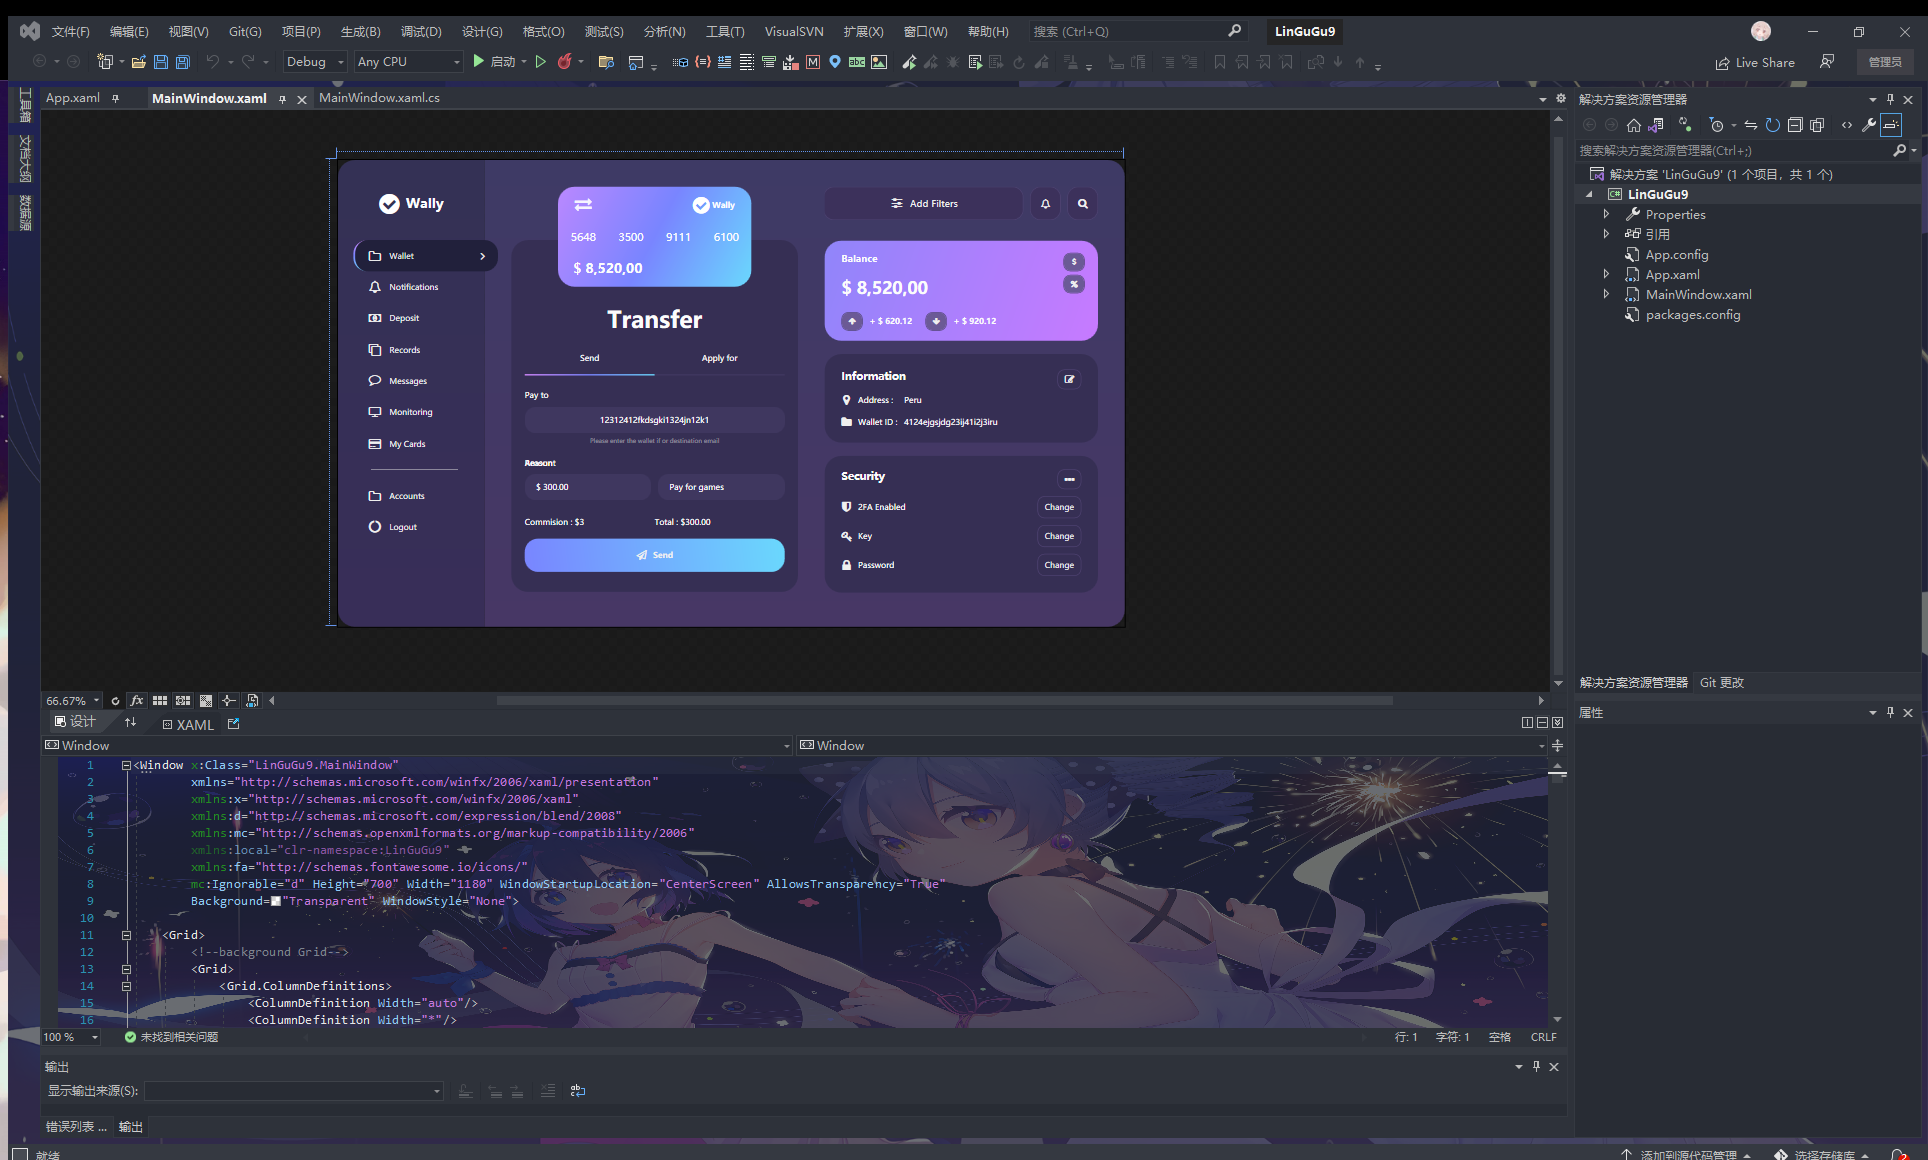The image size is (1928, 1160).
Task: Click the Home icon in Solution Explorer
Action: point(1634,125)
